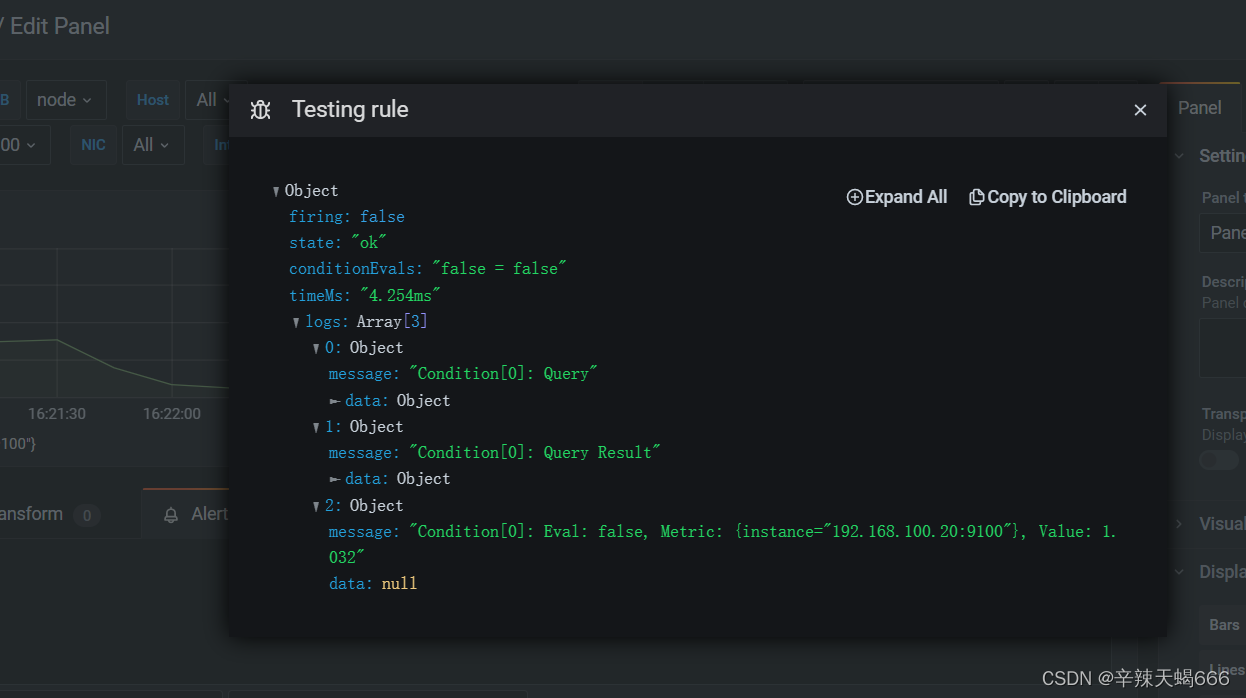This screenshot has height=698, width=1246.
Task: Click the bug icon beside Testing rule
Action: click(261, 110)
